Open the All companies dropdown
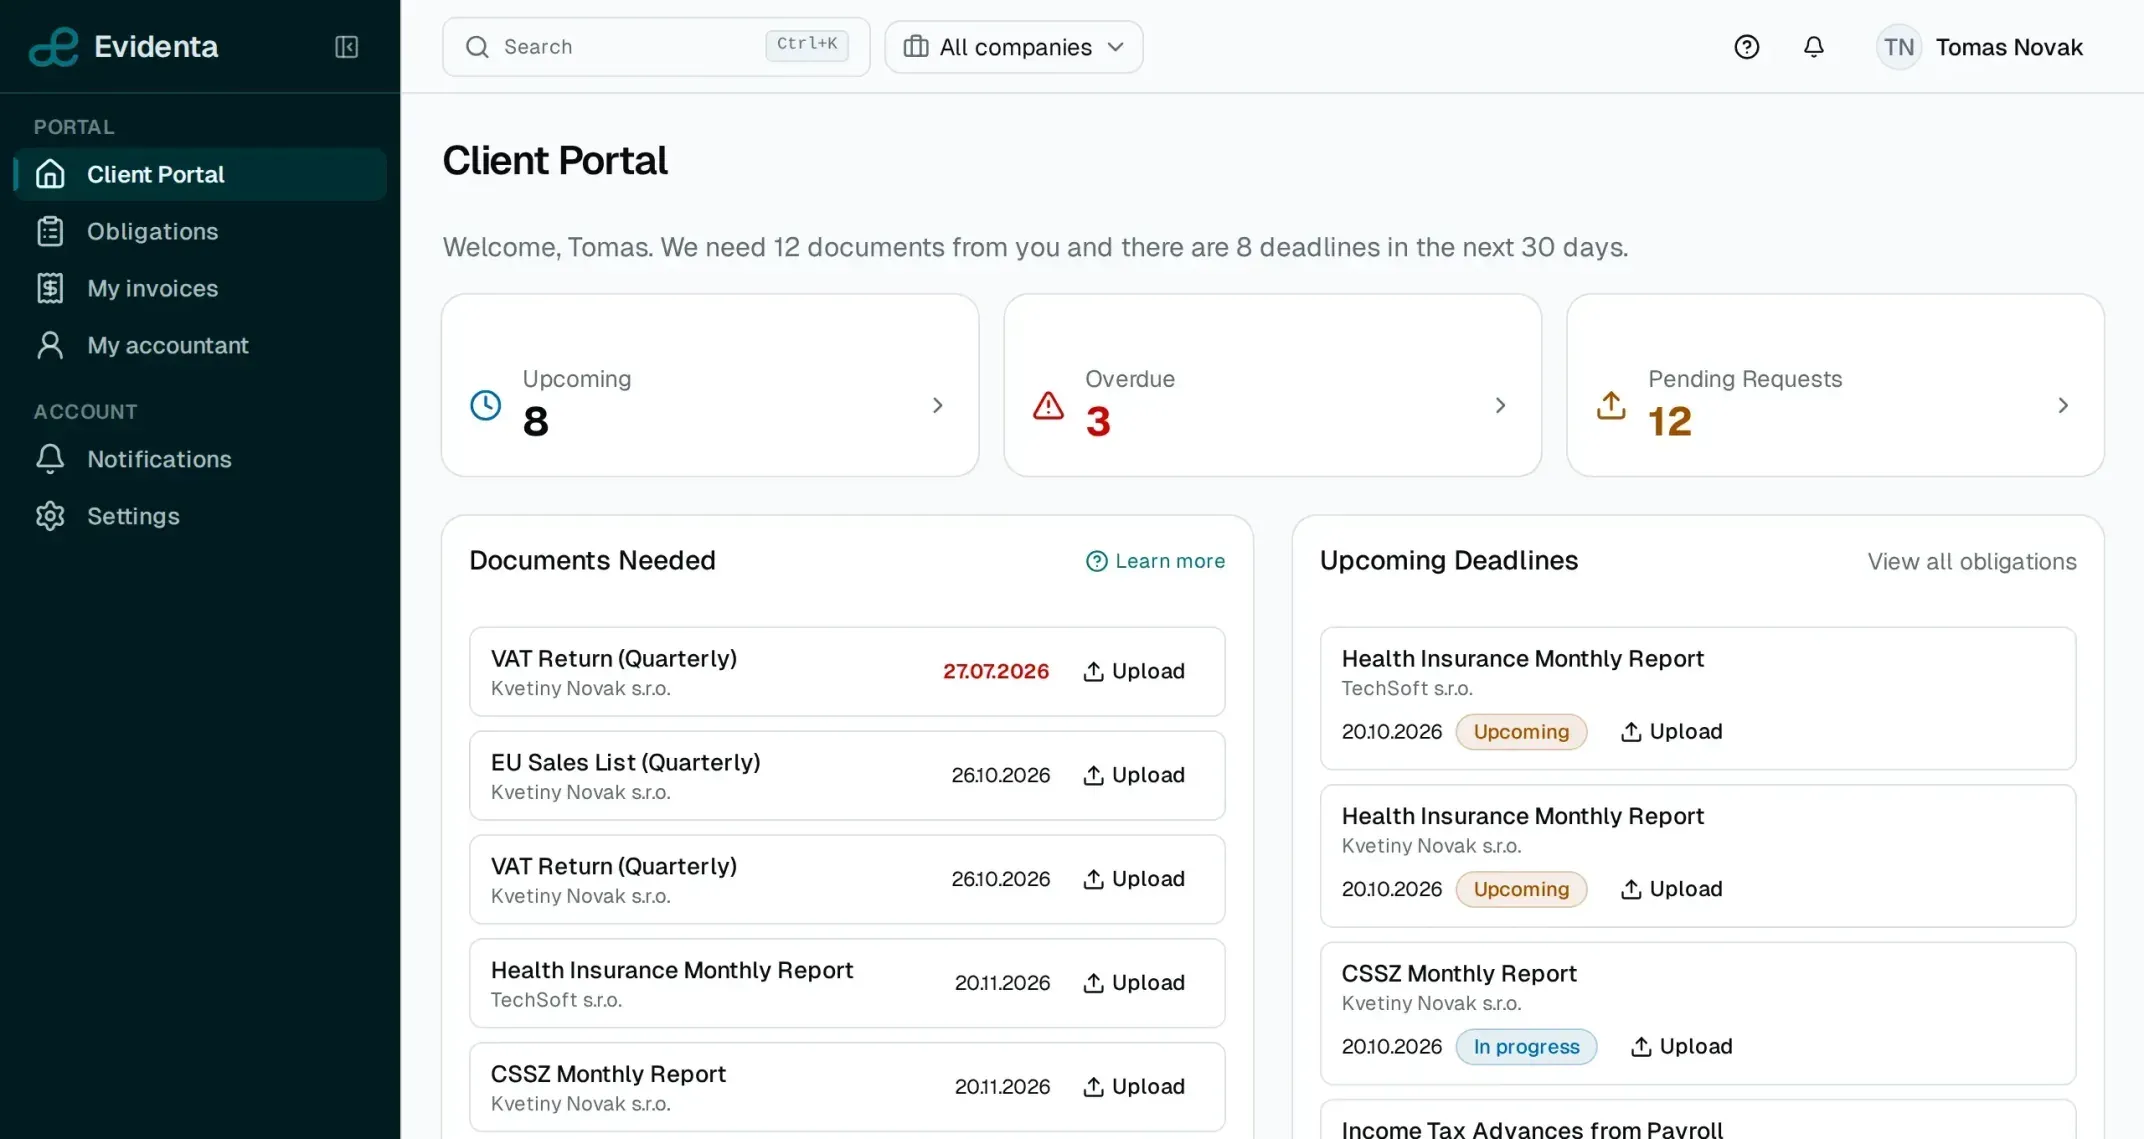 [x=1014, y=47]
